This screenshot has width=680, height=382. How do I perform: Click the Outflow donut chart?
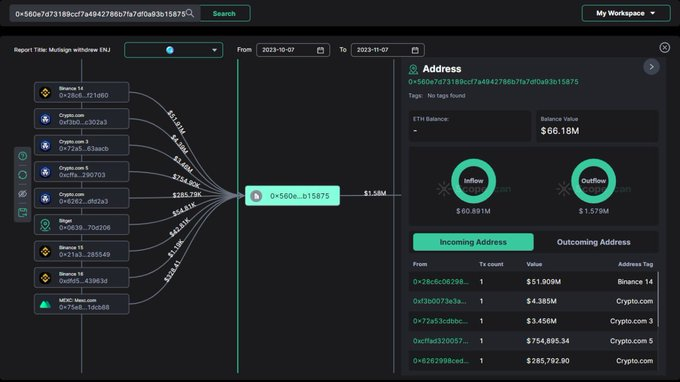593,181
